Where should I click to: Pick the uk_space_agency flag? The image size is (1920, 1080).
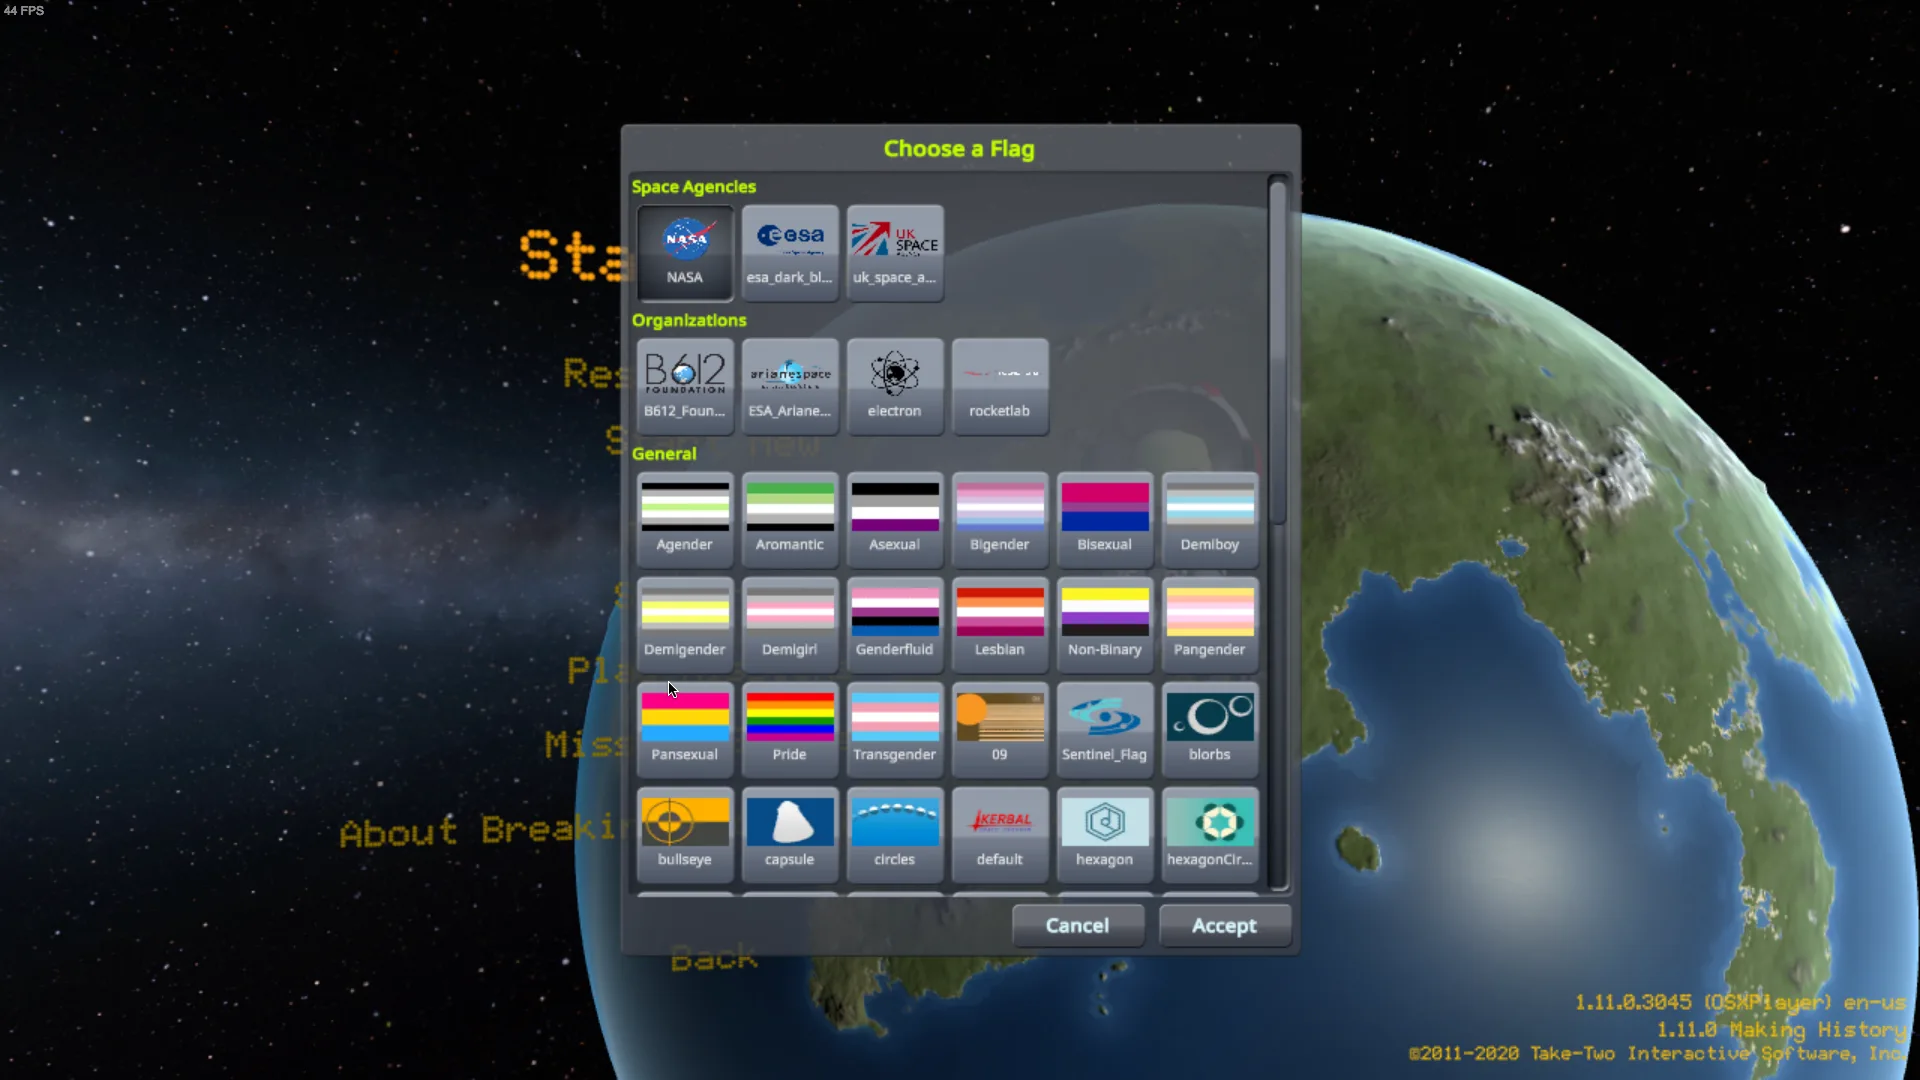tap(895, 253)
